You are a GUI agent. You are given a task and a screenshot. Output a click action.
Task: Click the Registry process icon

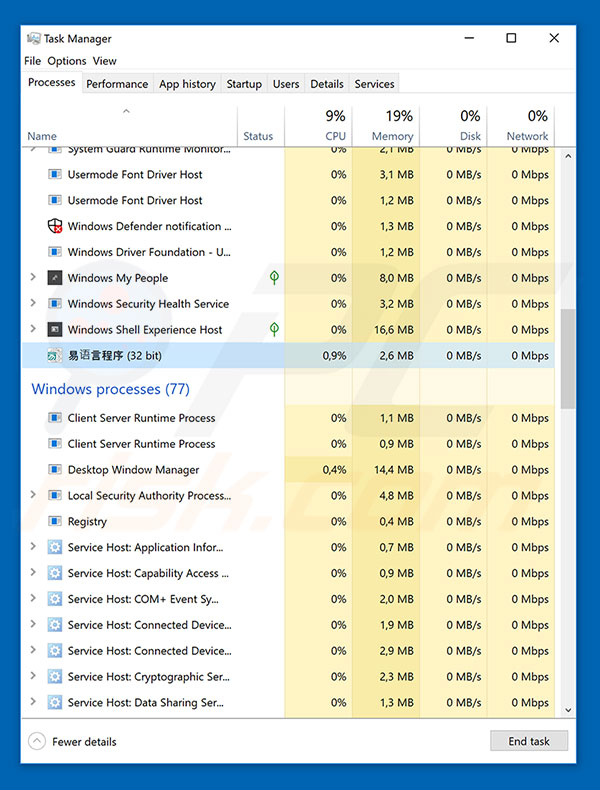click(x=54, y=521)
